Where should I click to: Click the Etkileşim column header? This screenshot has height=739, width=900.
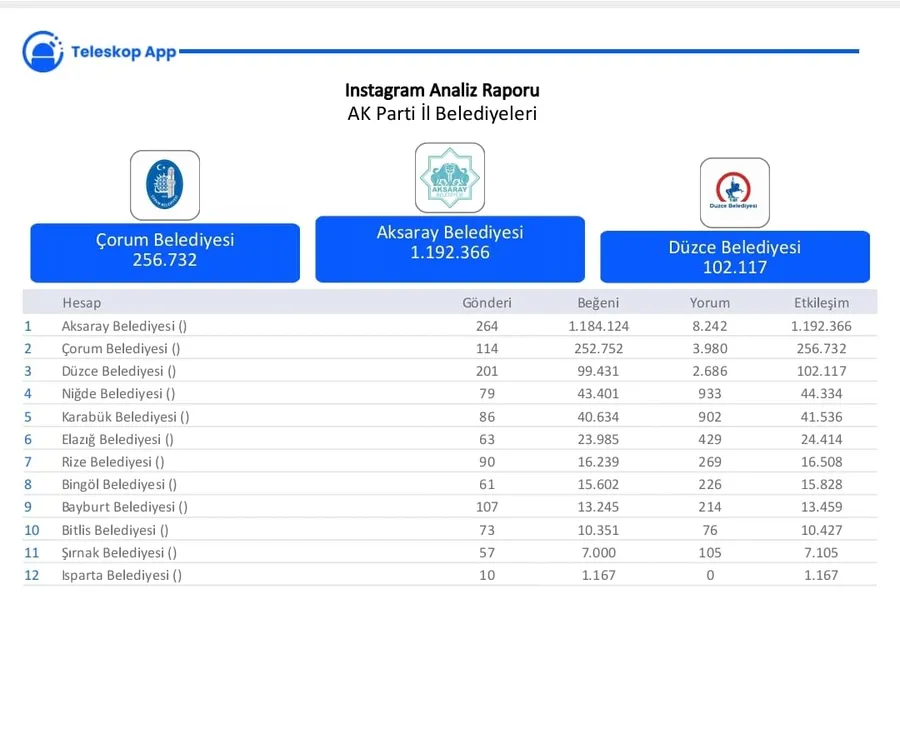tap(820, 303)
